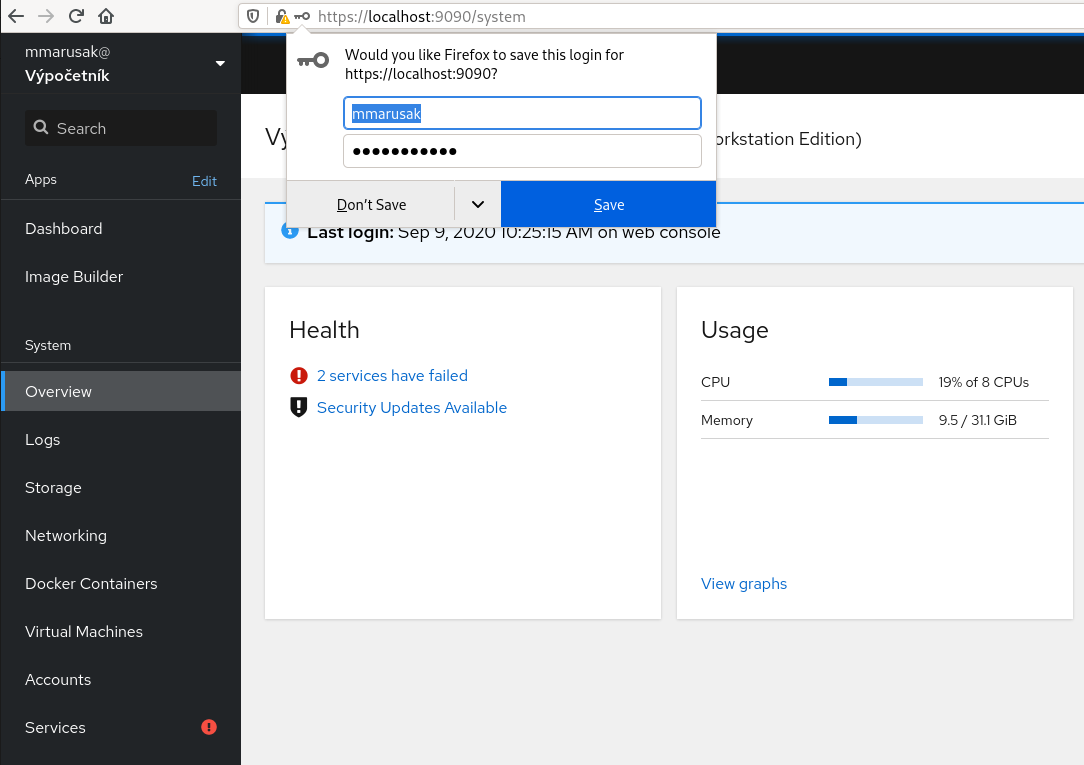This screenshot has width=1084, height=765.
Task: Click red failed services icon in Health
Action: [299, 375]
